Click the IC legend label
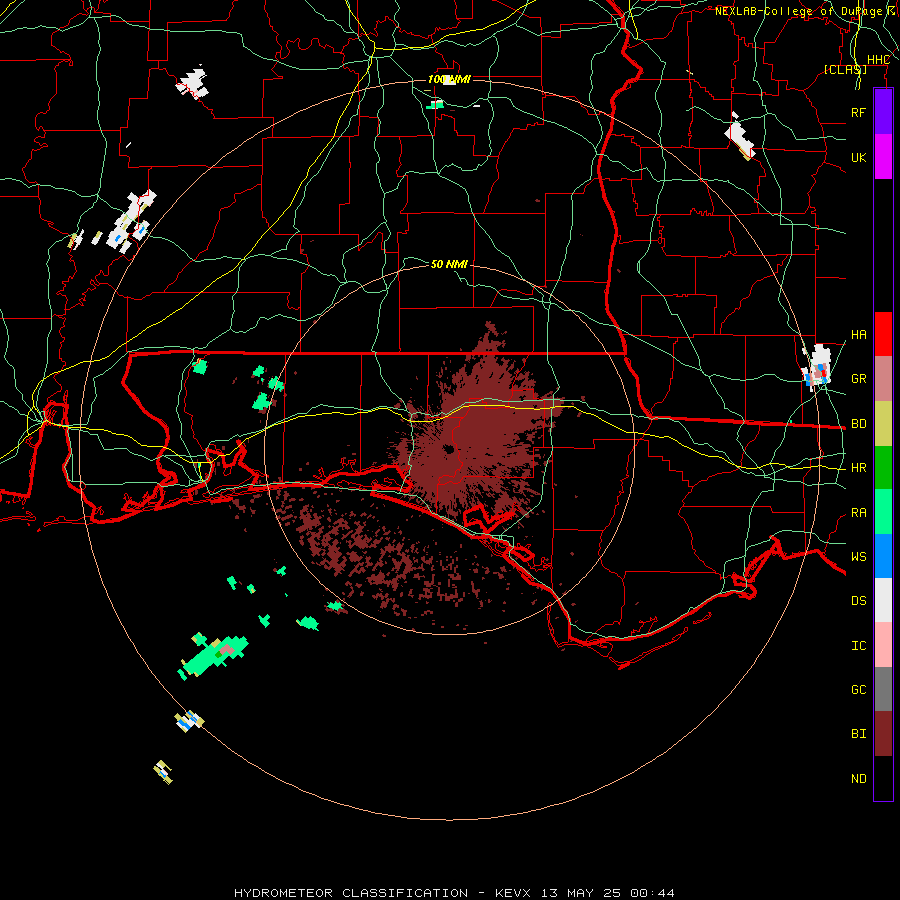The width and height of the screenshot is (900, 900). 858,646
